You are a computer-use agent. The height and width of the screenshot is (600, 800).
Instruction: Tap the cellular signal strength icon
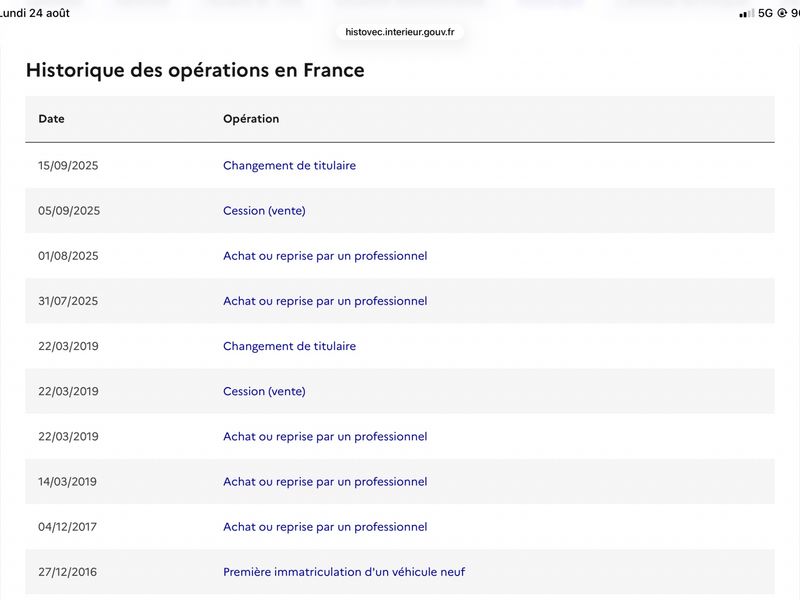(x=746, y=13)
